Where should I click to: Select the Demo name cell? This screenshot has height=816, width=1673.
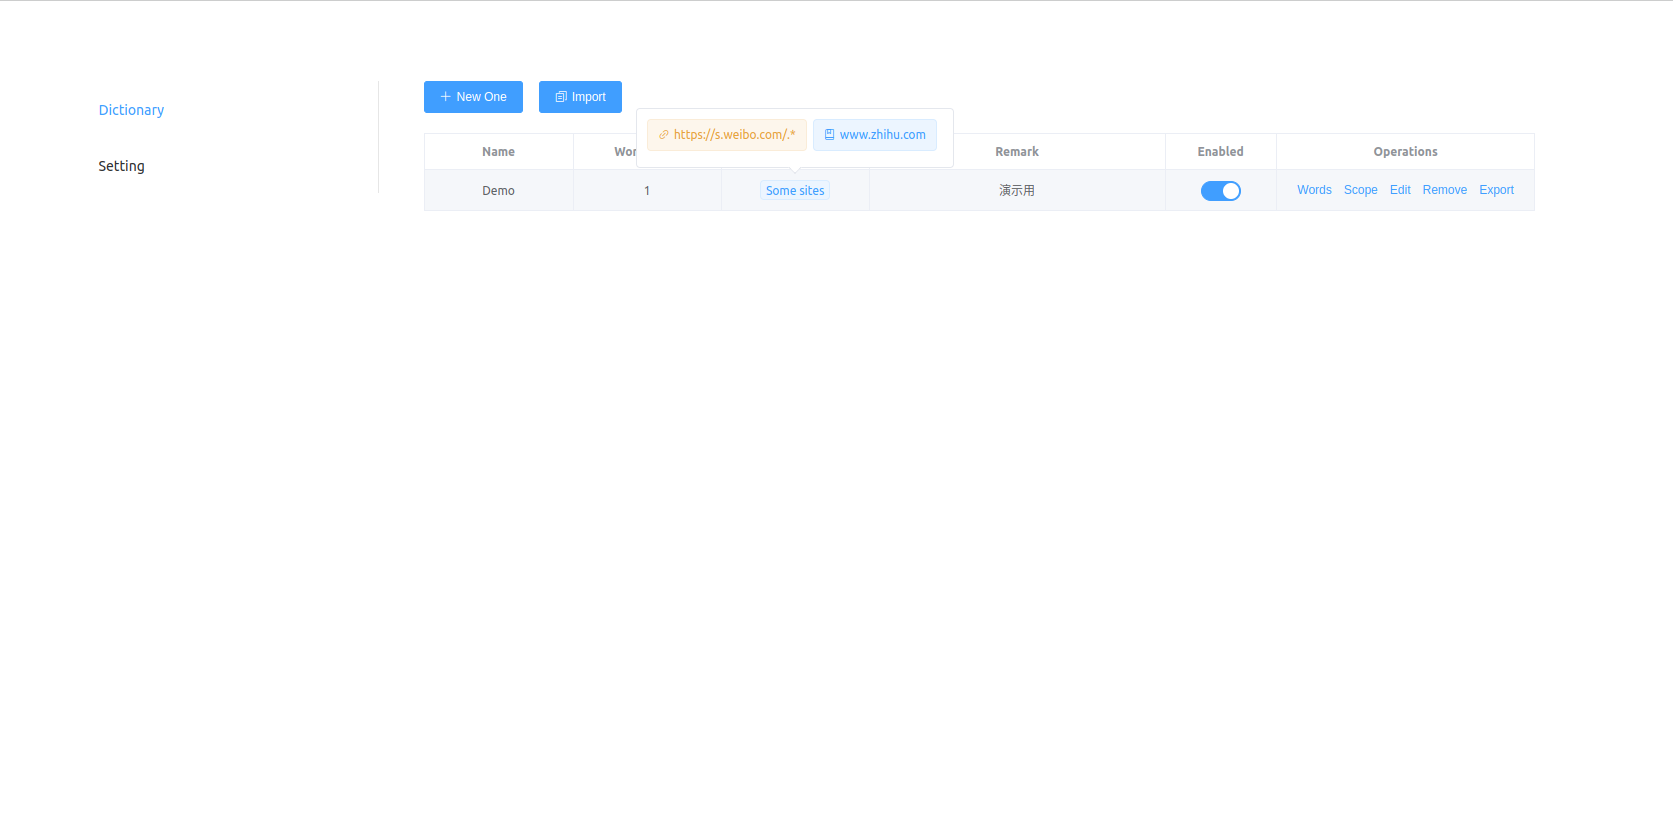point(498,191)
